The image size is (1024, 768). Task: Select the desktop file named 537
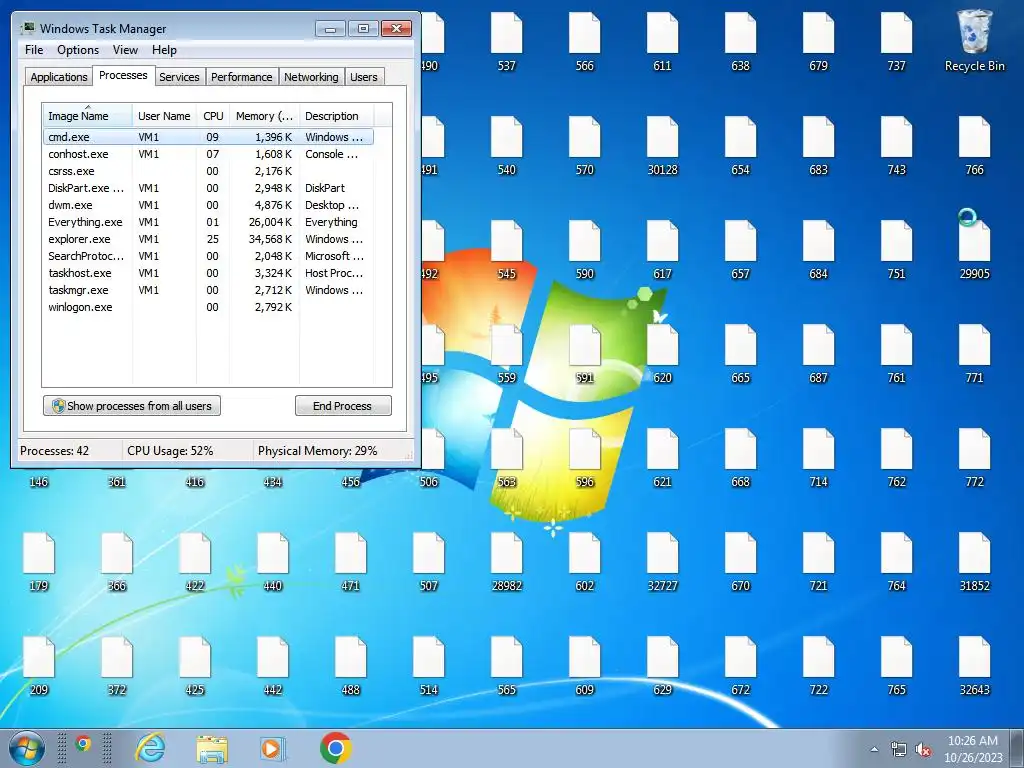506,40
